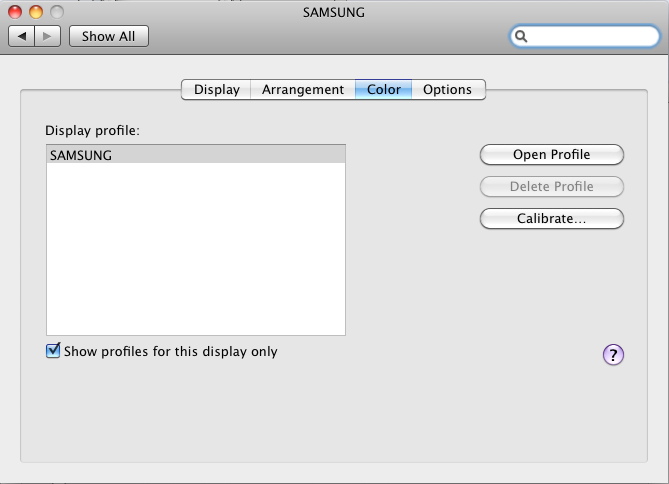Image resolution: width=669 pixels, height=484 pixels.
Task: Select the Color tab
Action: [x=383, y=89]
